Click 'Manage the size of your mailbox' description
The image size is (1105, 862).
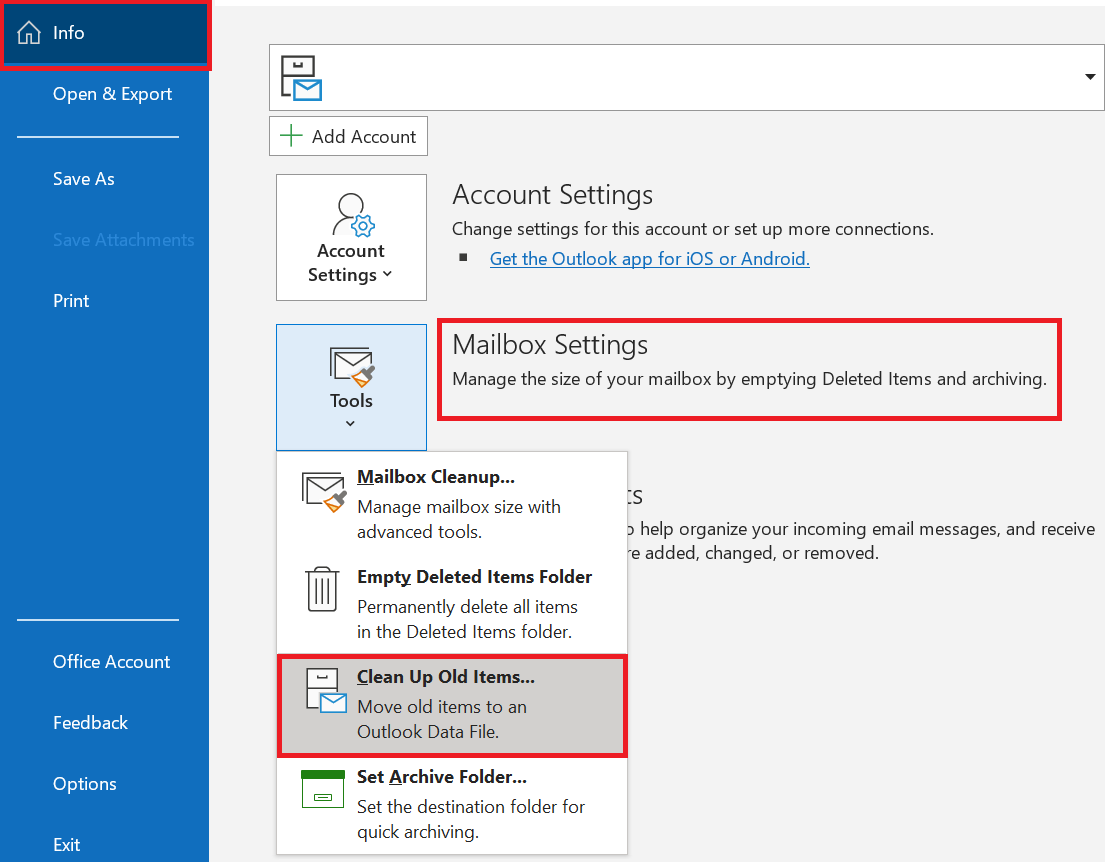pyautogui.click(x=750, y=379)
